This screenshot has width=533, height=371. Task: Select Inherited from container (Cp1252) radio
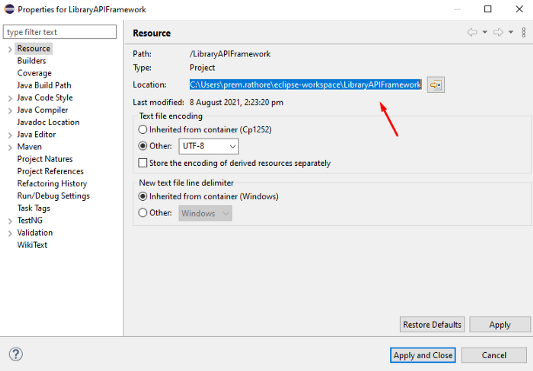point(142,130)
